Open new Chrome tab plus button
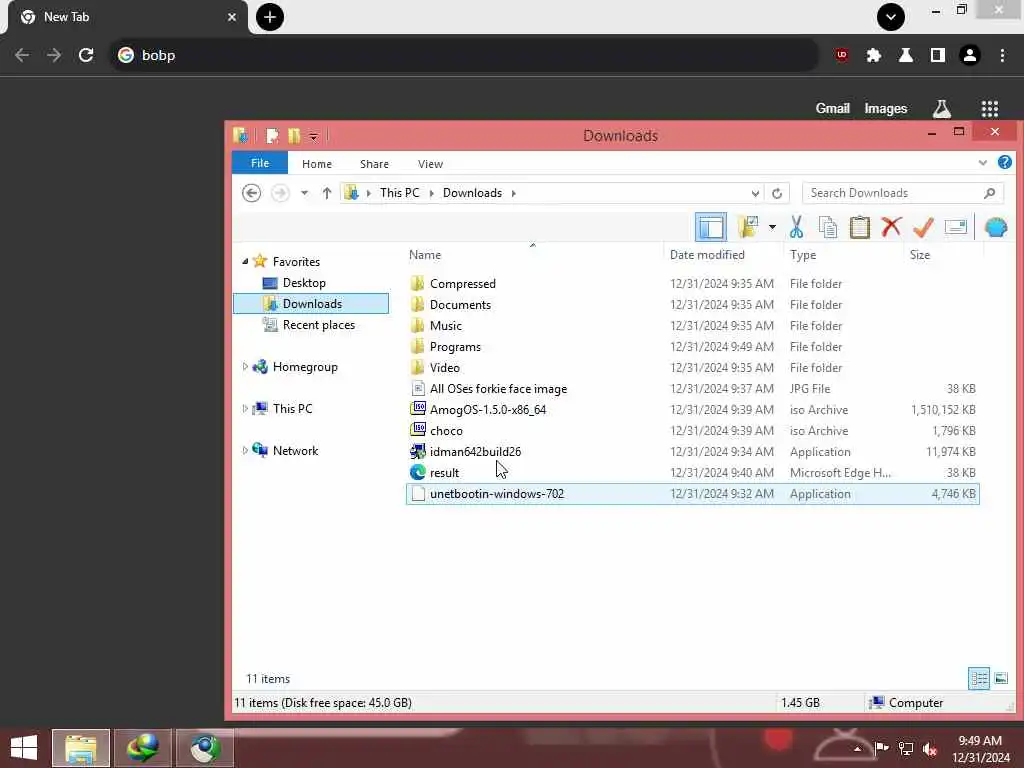This screenshot has height=768, width=1024. point(270,17)
